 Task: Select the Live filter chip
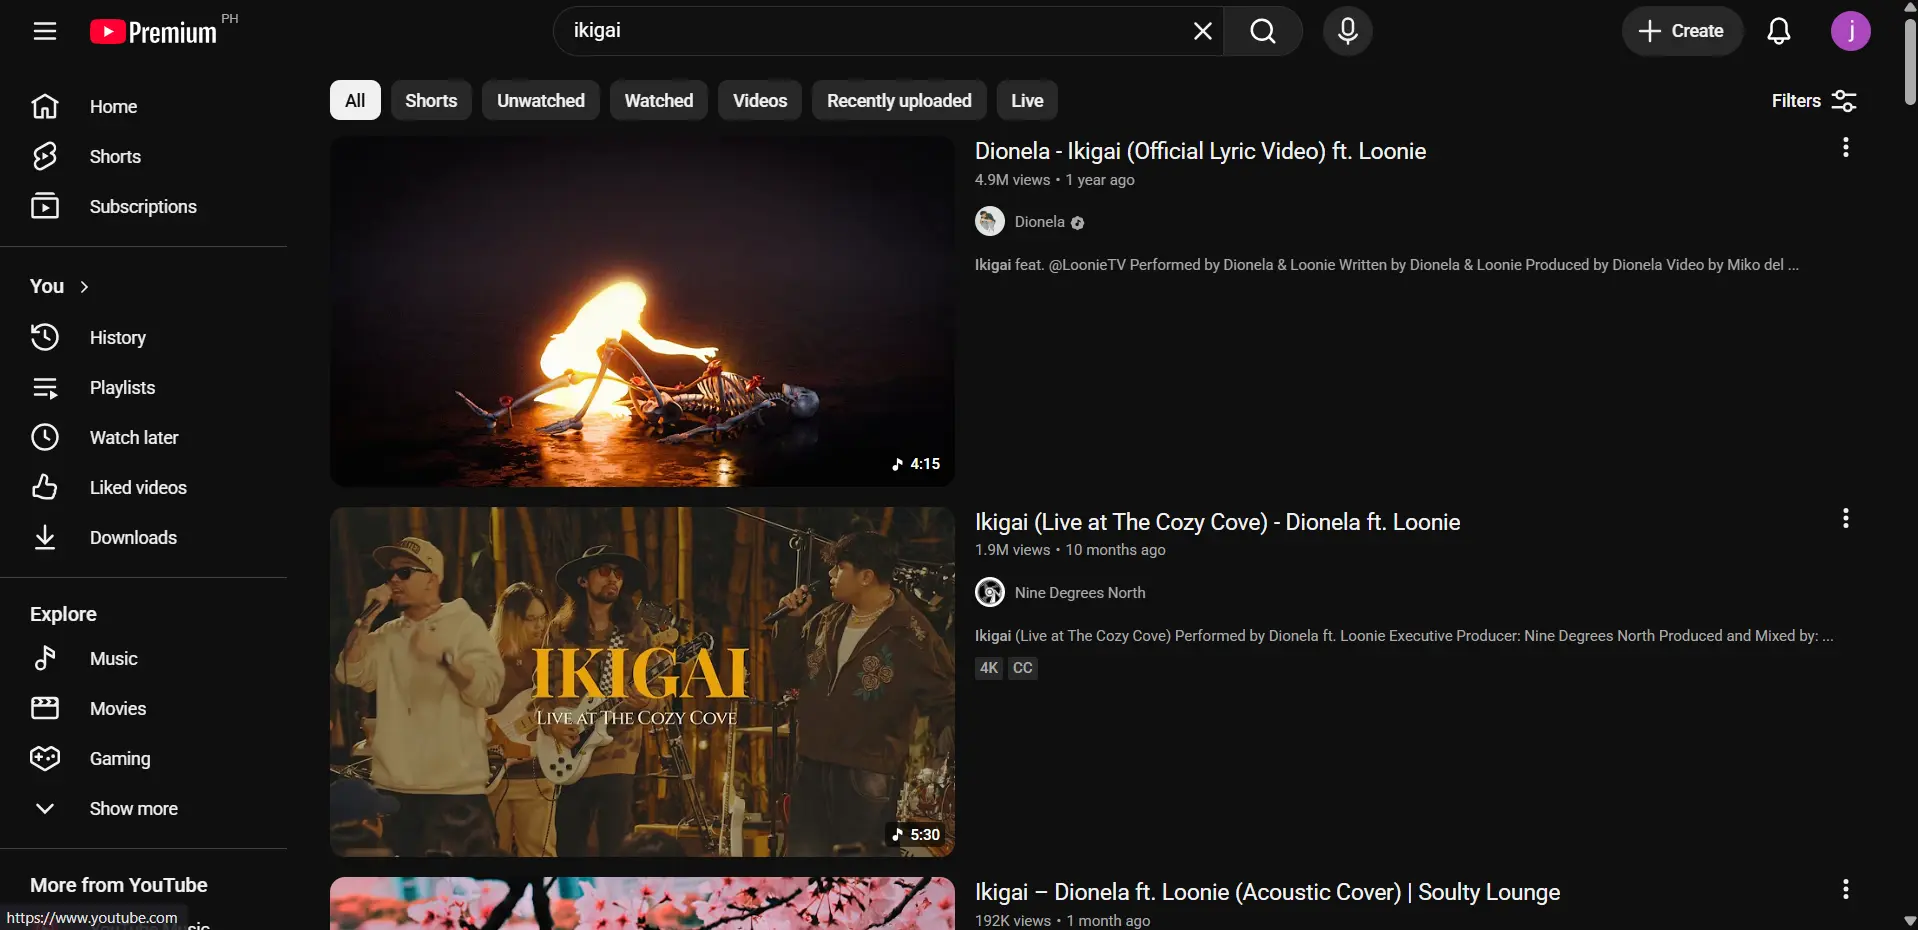(x=1027, y=100)
